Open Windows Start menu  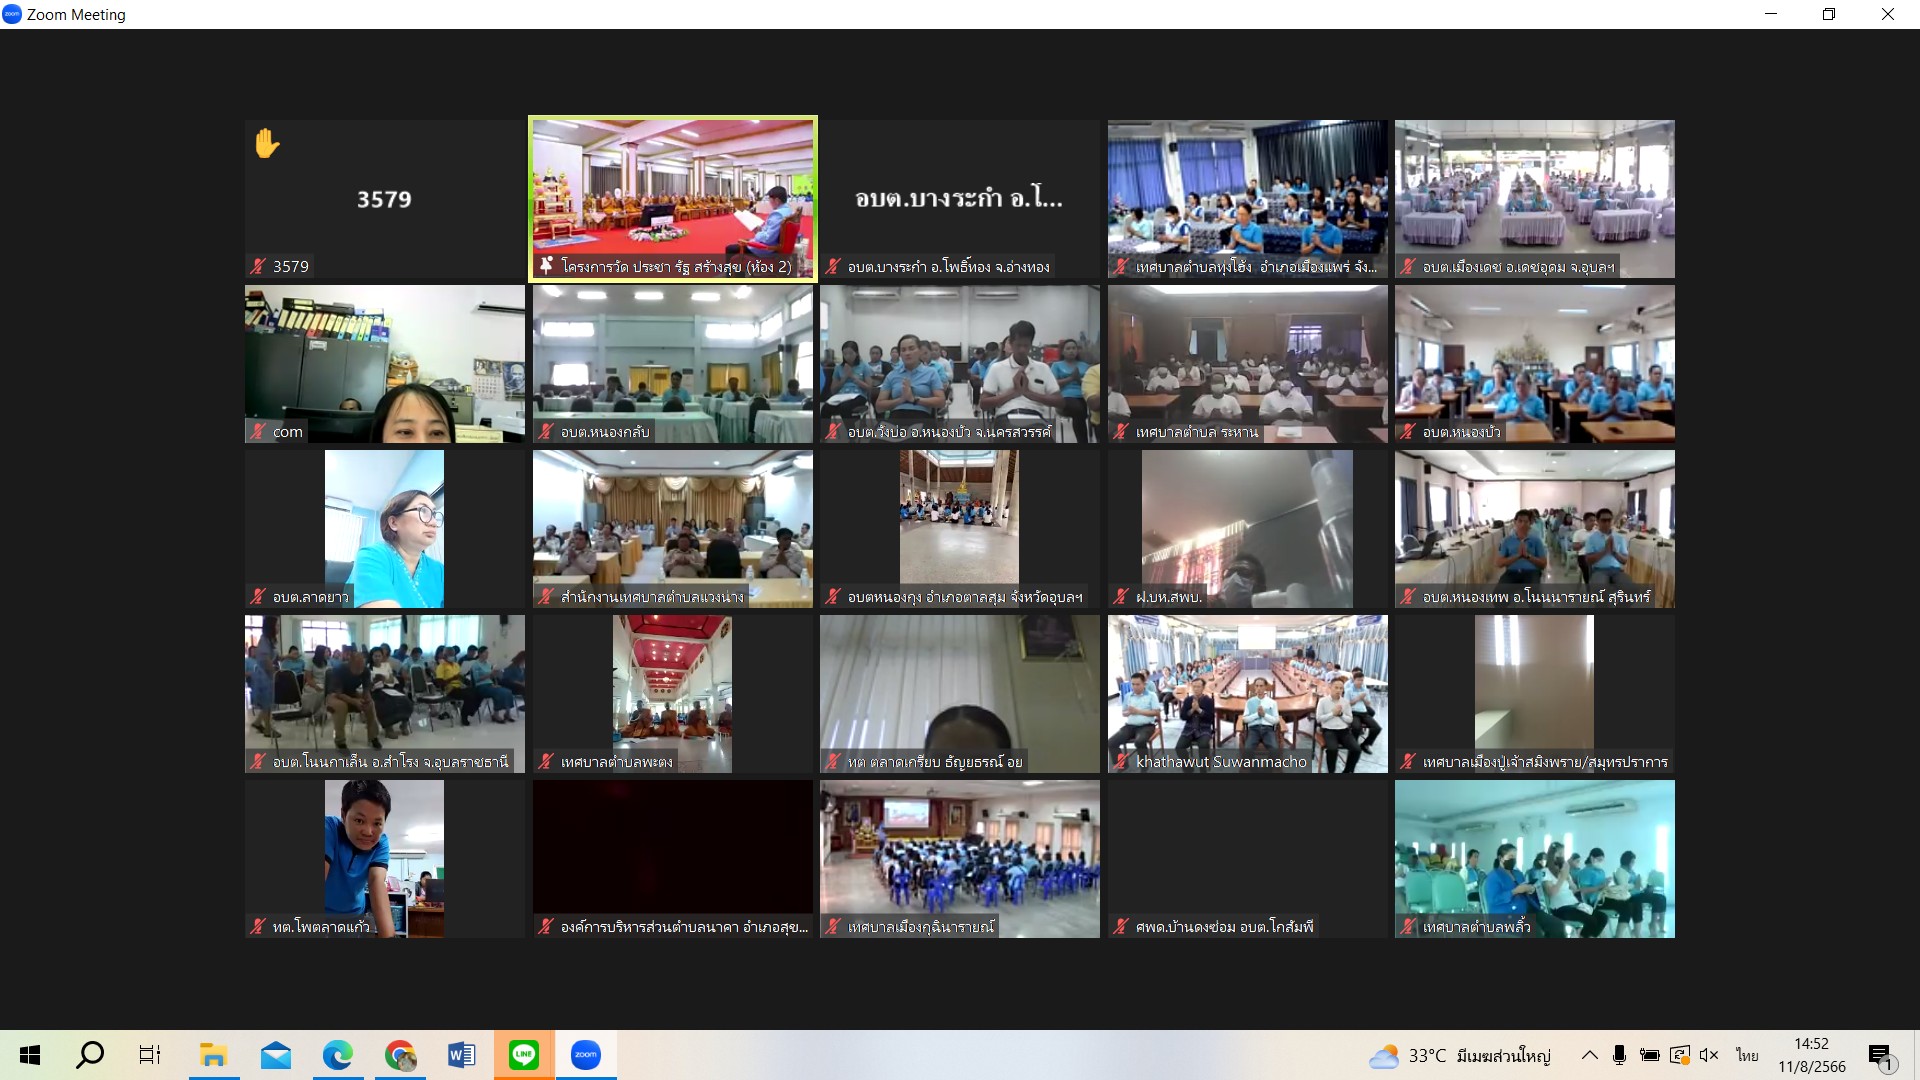click(x=30, y=1055)
